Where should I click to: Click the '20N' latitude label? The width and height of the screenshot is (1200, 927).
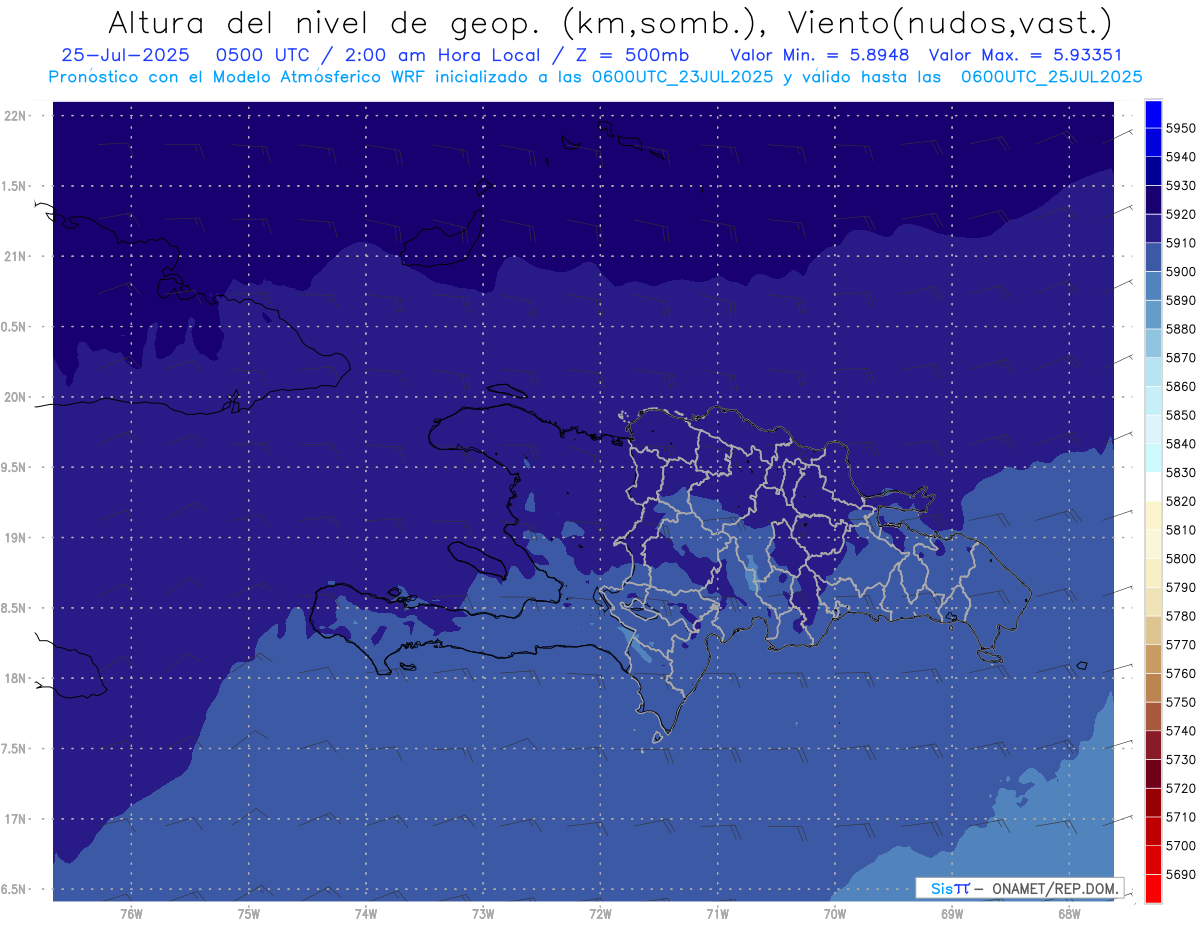[x=15, y=397]
